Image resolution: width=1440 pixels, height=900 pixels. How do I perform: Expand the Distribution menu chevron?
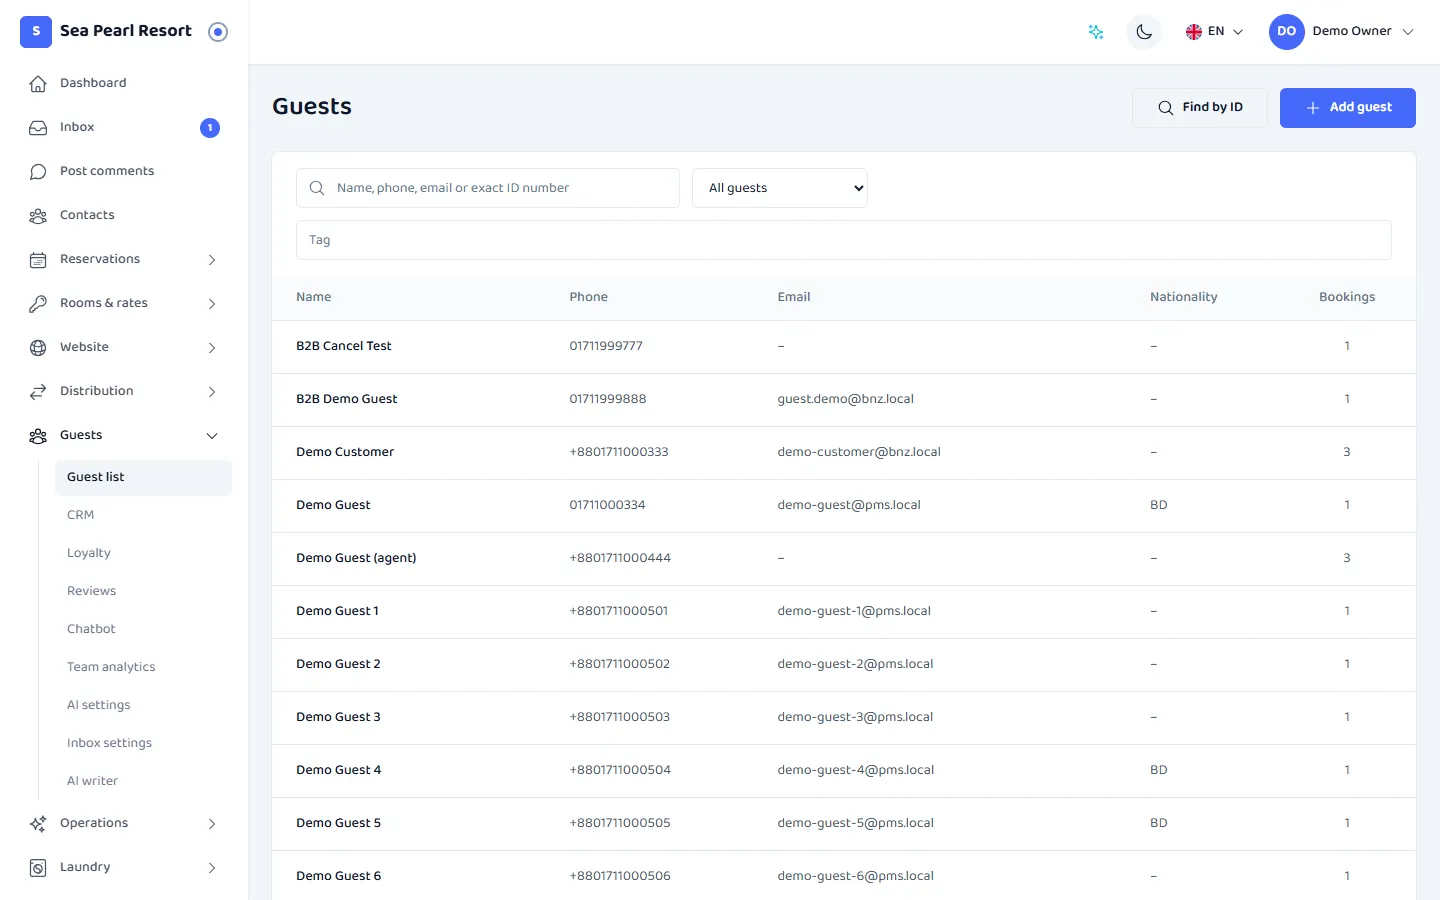212,392
